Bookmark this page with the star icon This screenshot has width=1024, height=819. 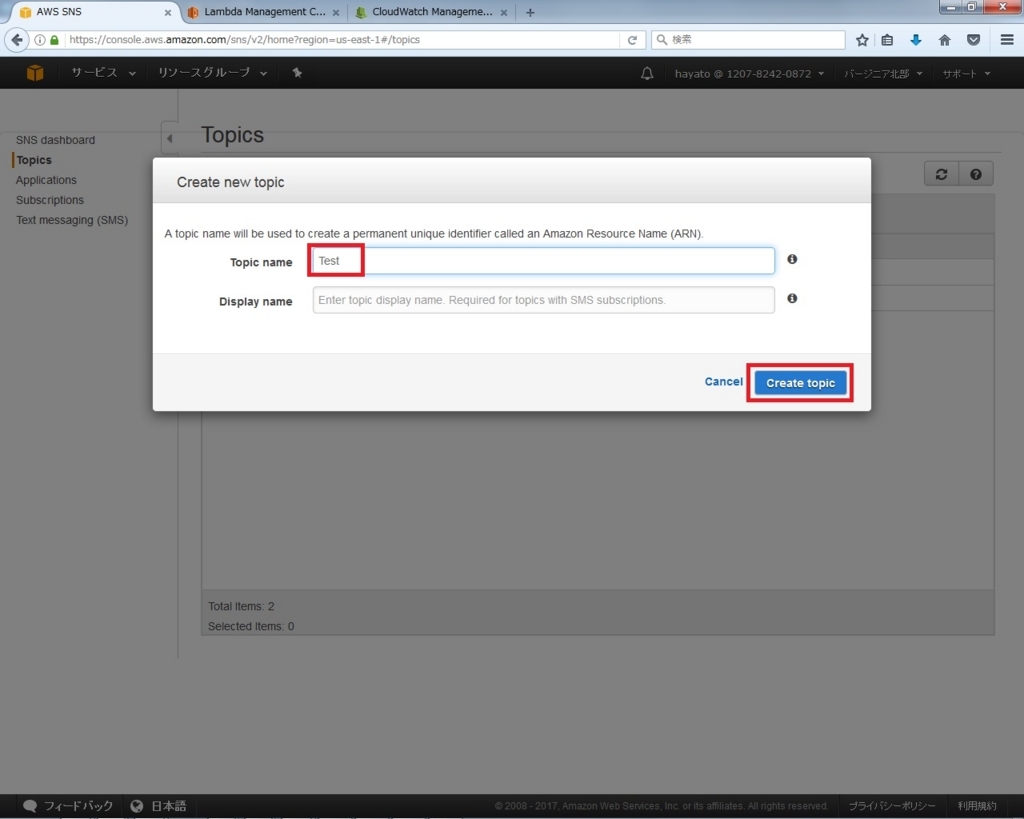(x=862, y=40)
